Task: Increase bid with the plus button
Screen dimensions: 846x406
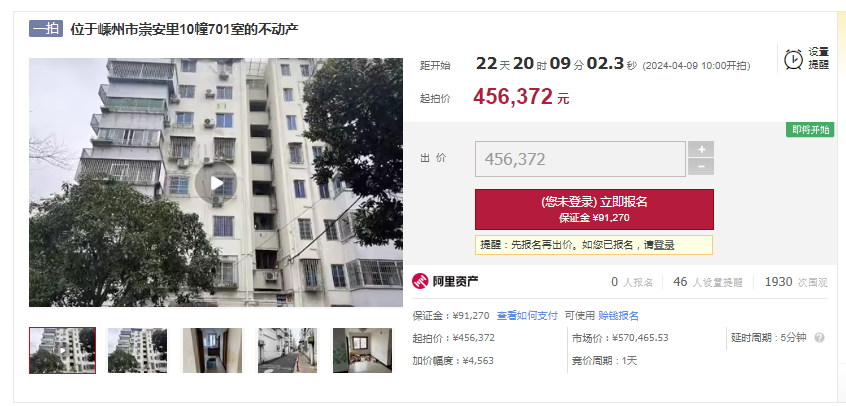Action: [701, 149]
